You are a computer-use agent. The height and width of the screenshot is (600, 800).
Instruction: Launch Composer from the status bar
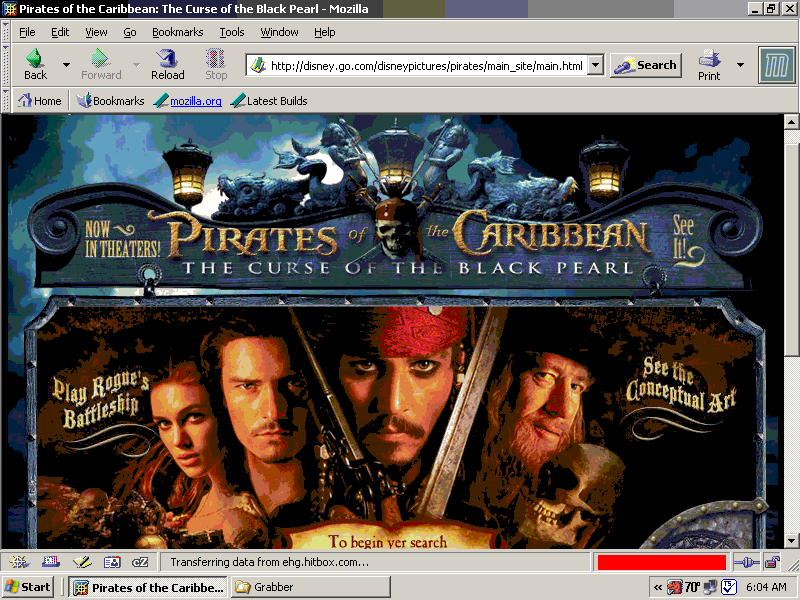pos(82,562)
